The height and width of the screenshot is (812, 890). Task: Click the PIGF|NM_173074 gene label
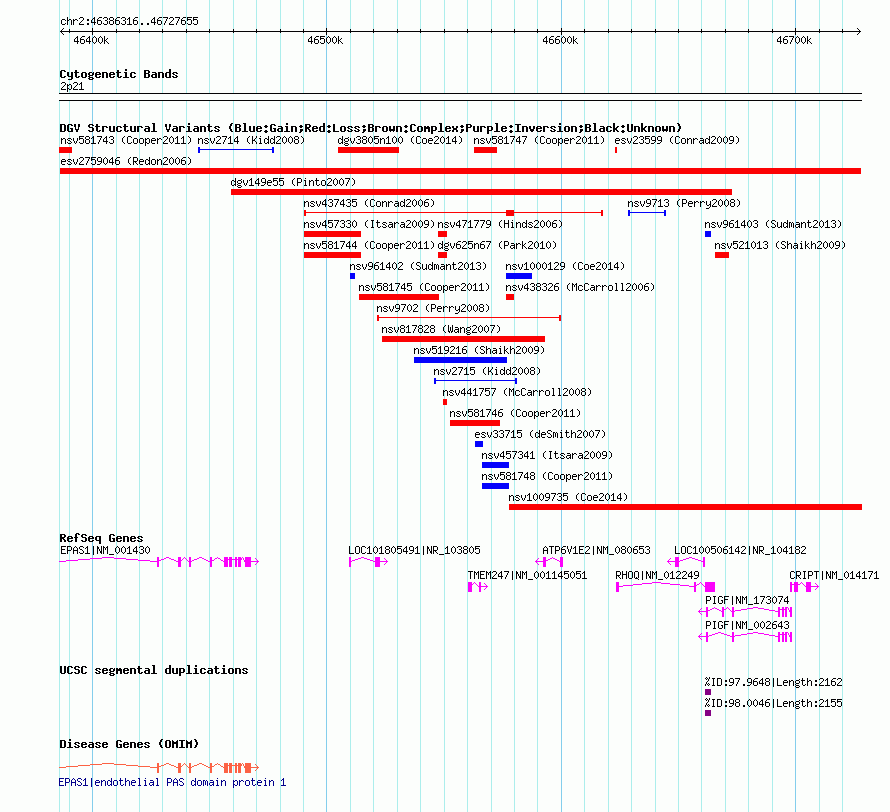[x=747, y=600]
